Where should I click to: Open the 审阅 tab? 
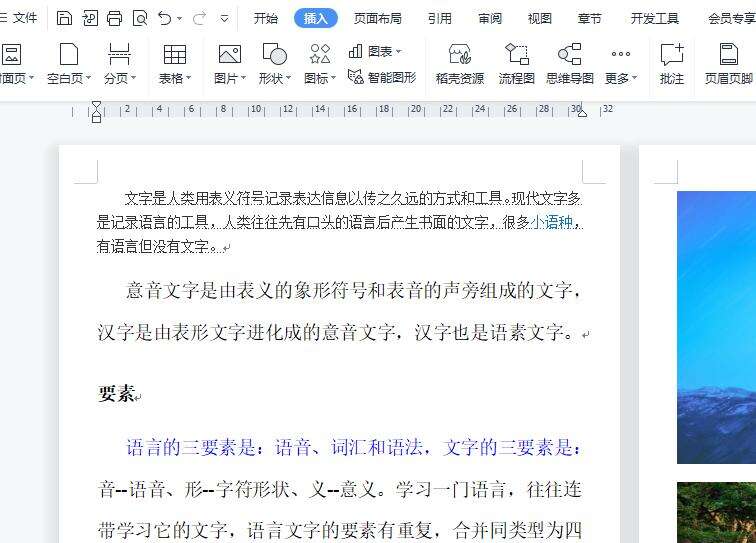490,18
